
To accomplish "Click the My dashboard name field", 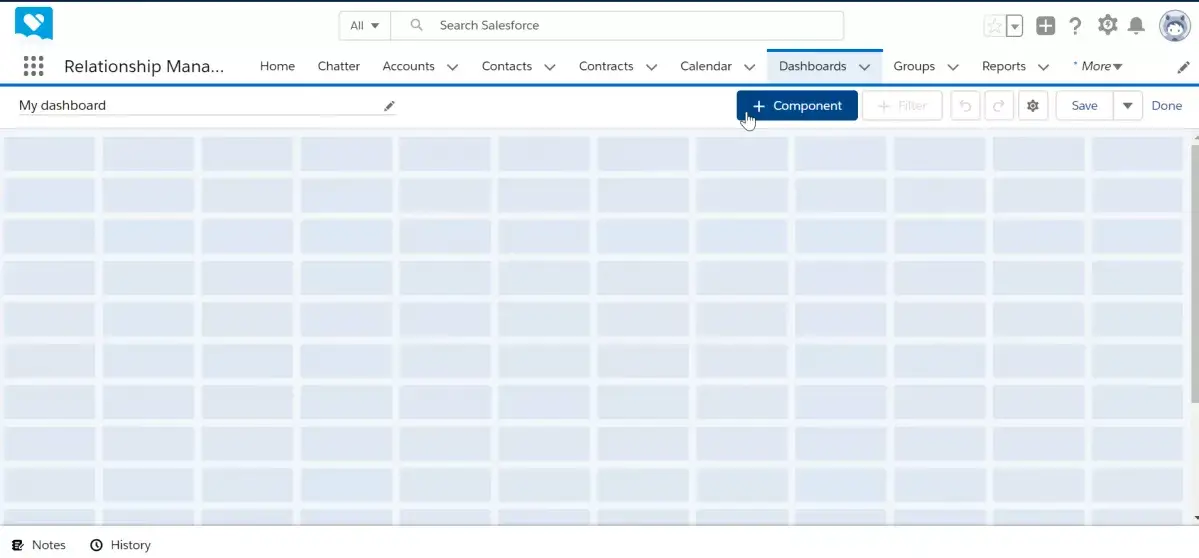I will 206,105.
